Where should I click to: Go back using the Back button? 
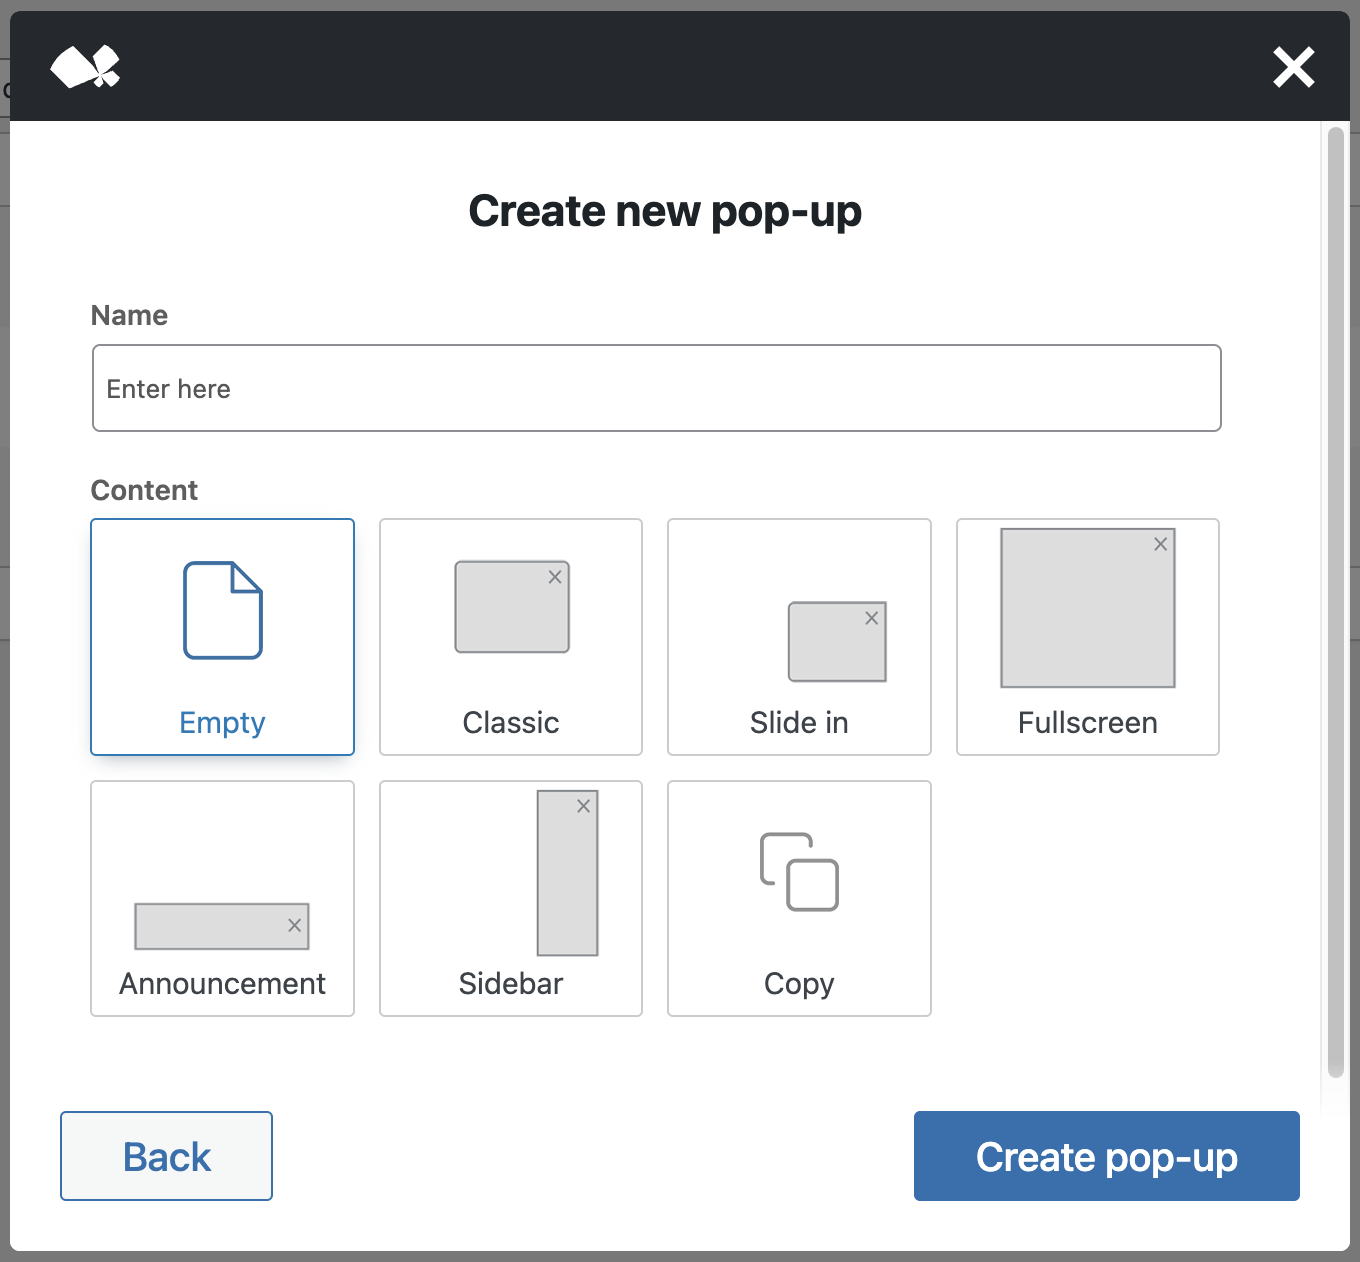[x=166, y=1156]
